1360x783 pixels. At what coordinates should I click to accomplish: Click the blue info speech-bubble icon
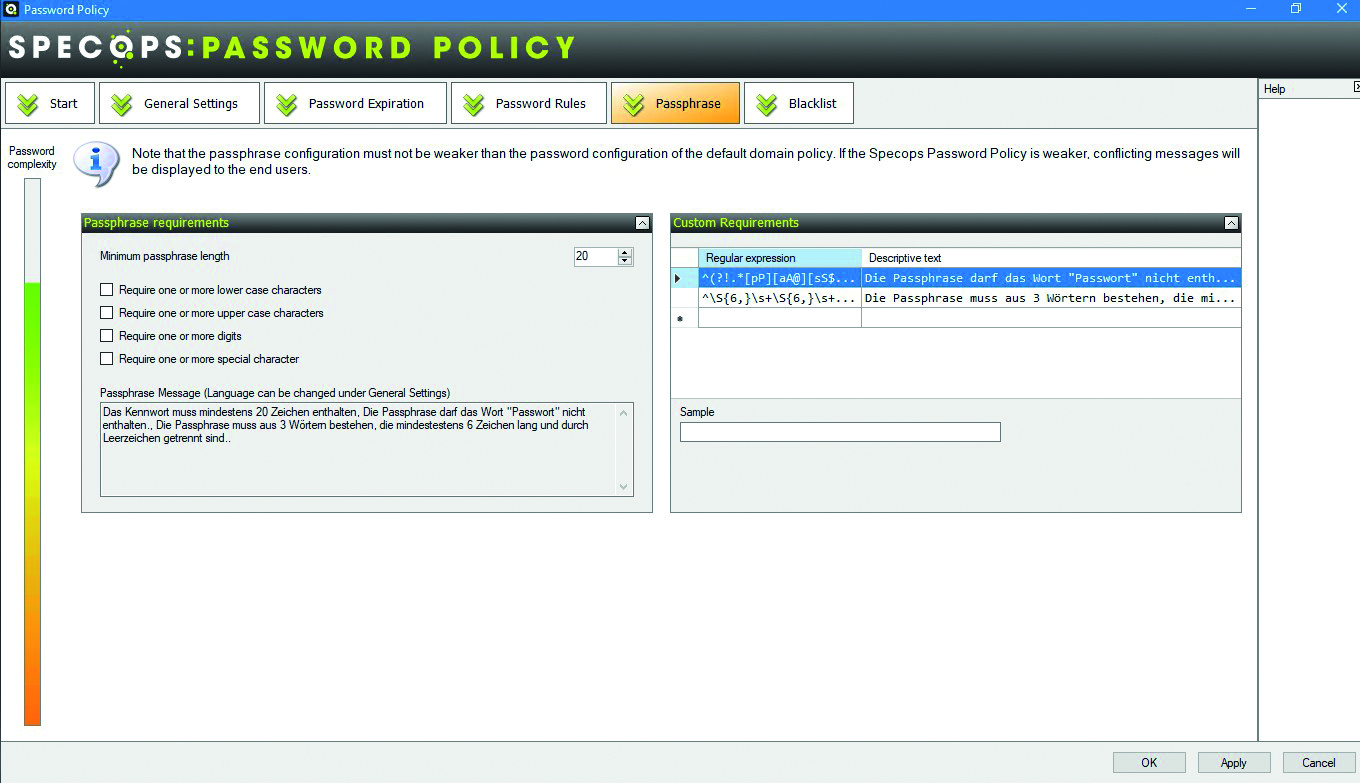[x=96, y=163]
